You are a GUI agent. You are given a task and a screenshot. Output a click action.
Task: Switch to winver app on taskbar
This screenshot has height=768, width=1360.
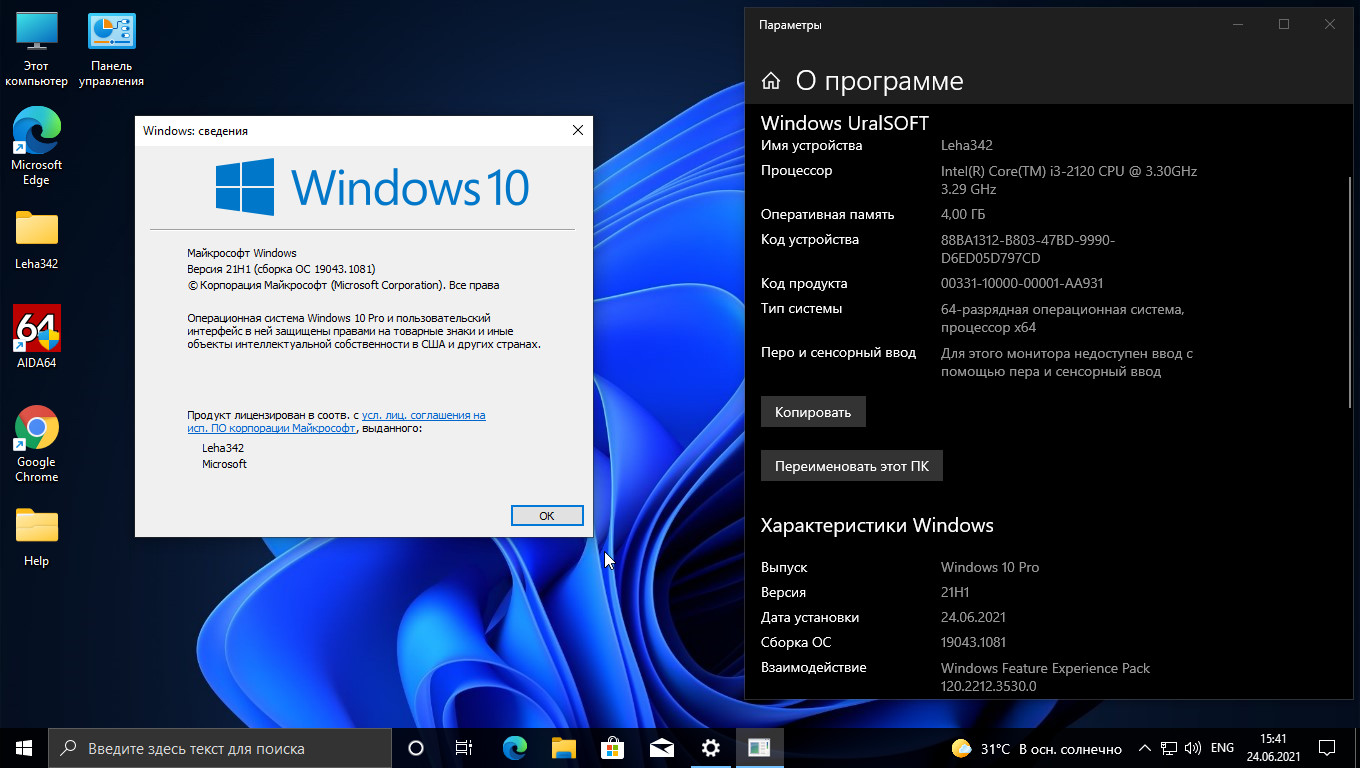point(759,748)
